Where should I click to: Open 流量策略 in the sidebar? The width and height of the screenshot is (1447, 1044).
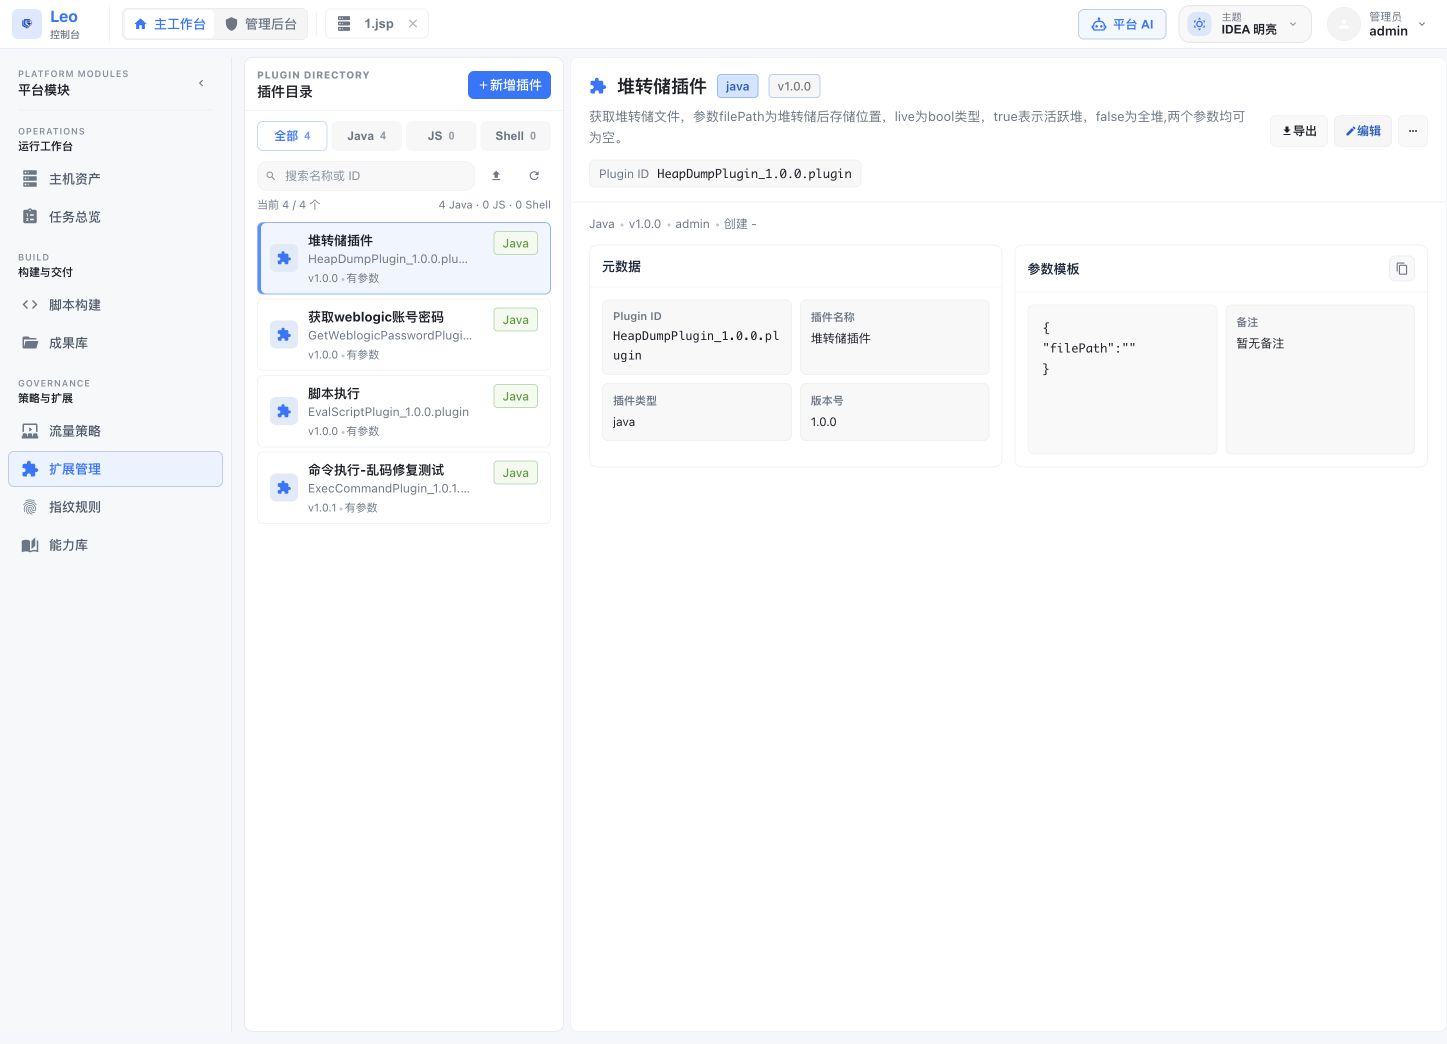[115, 431]
